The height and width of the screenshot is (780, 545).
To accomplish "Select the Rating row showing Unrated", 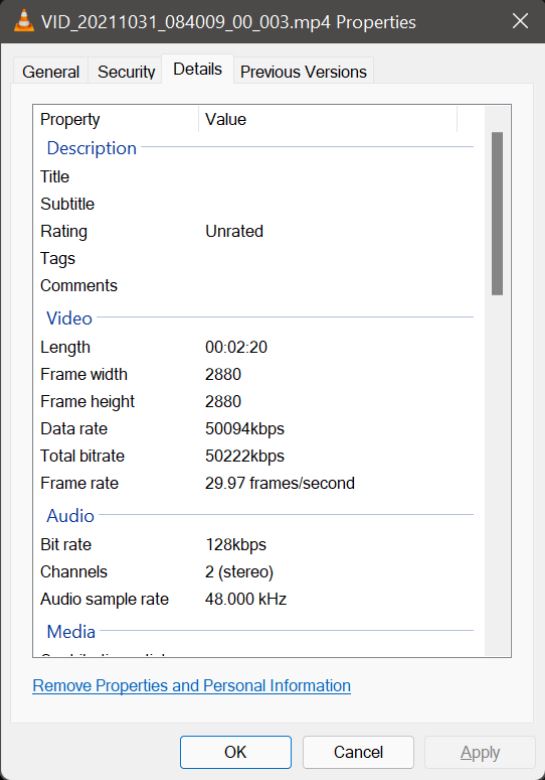I will pos(256,231).
